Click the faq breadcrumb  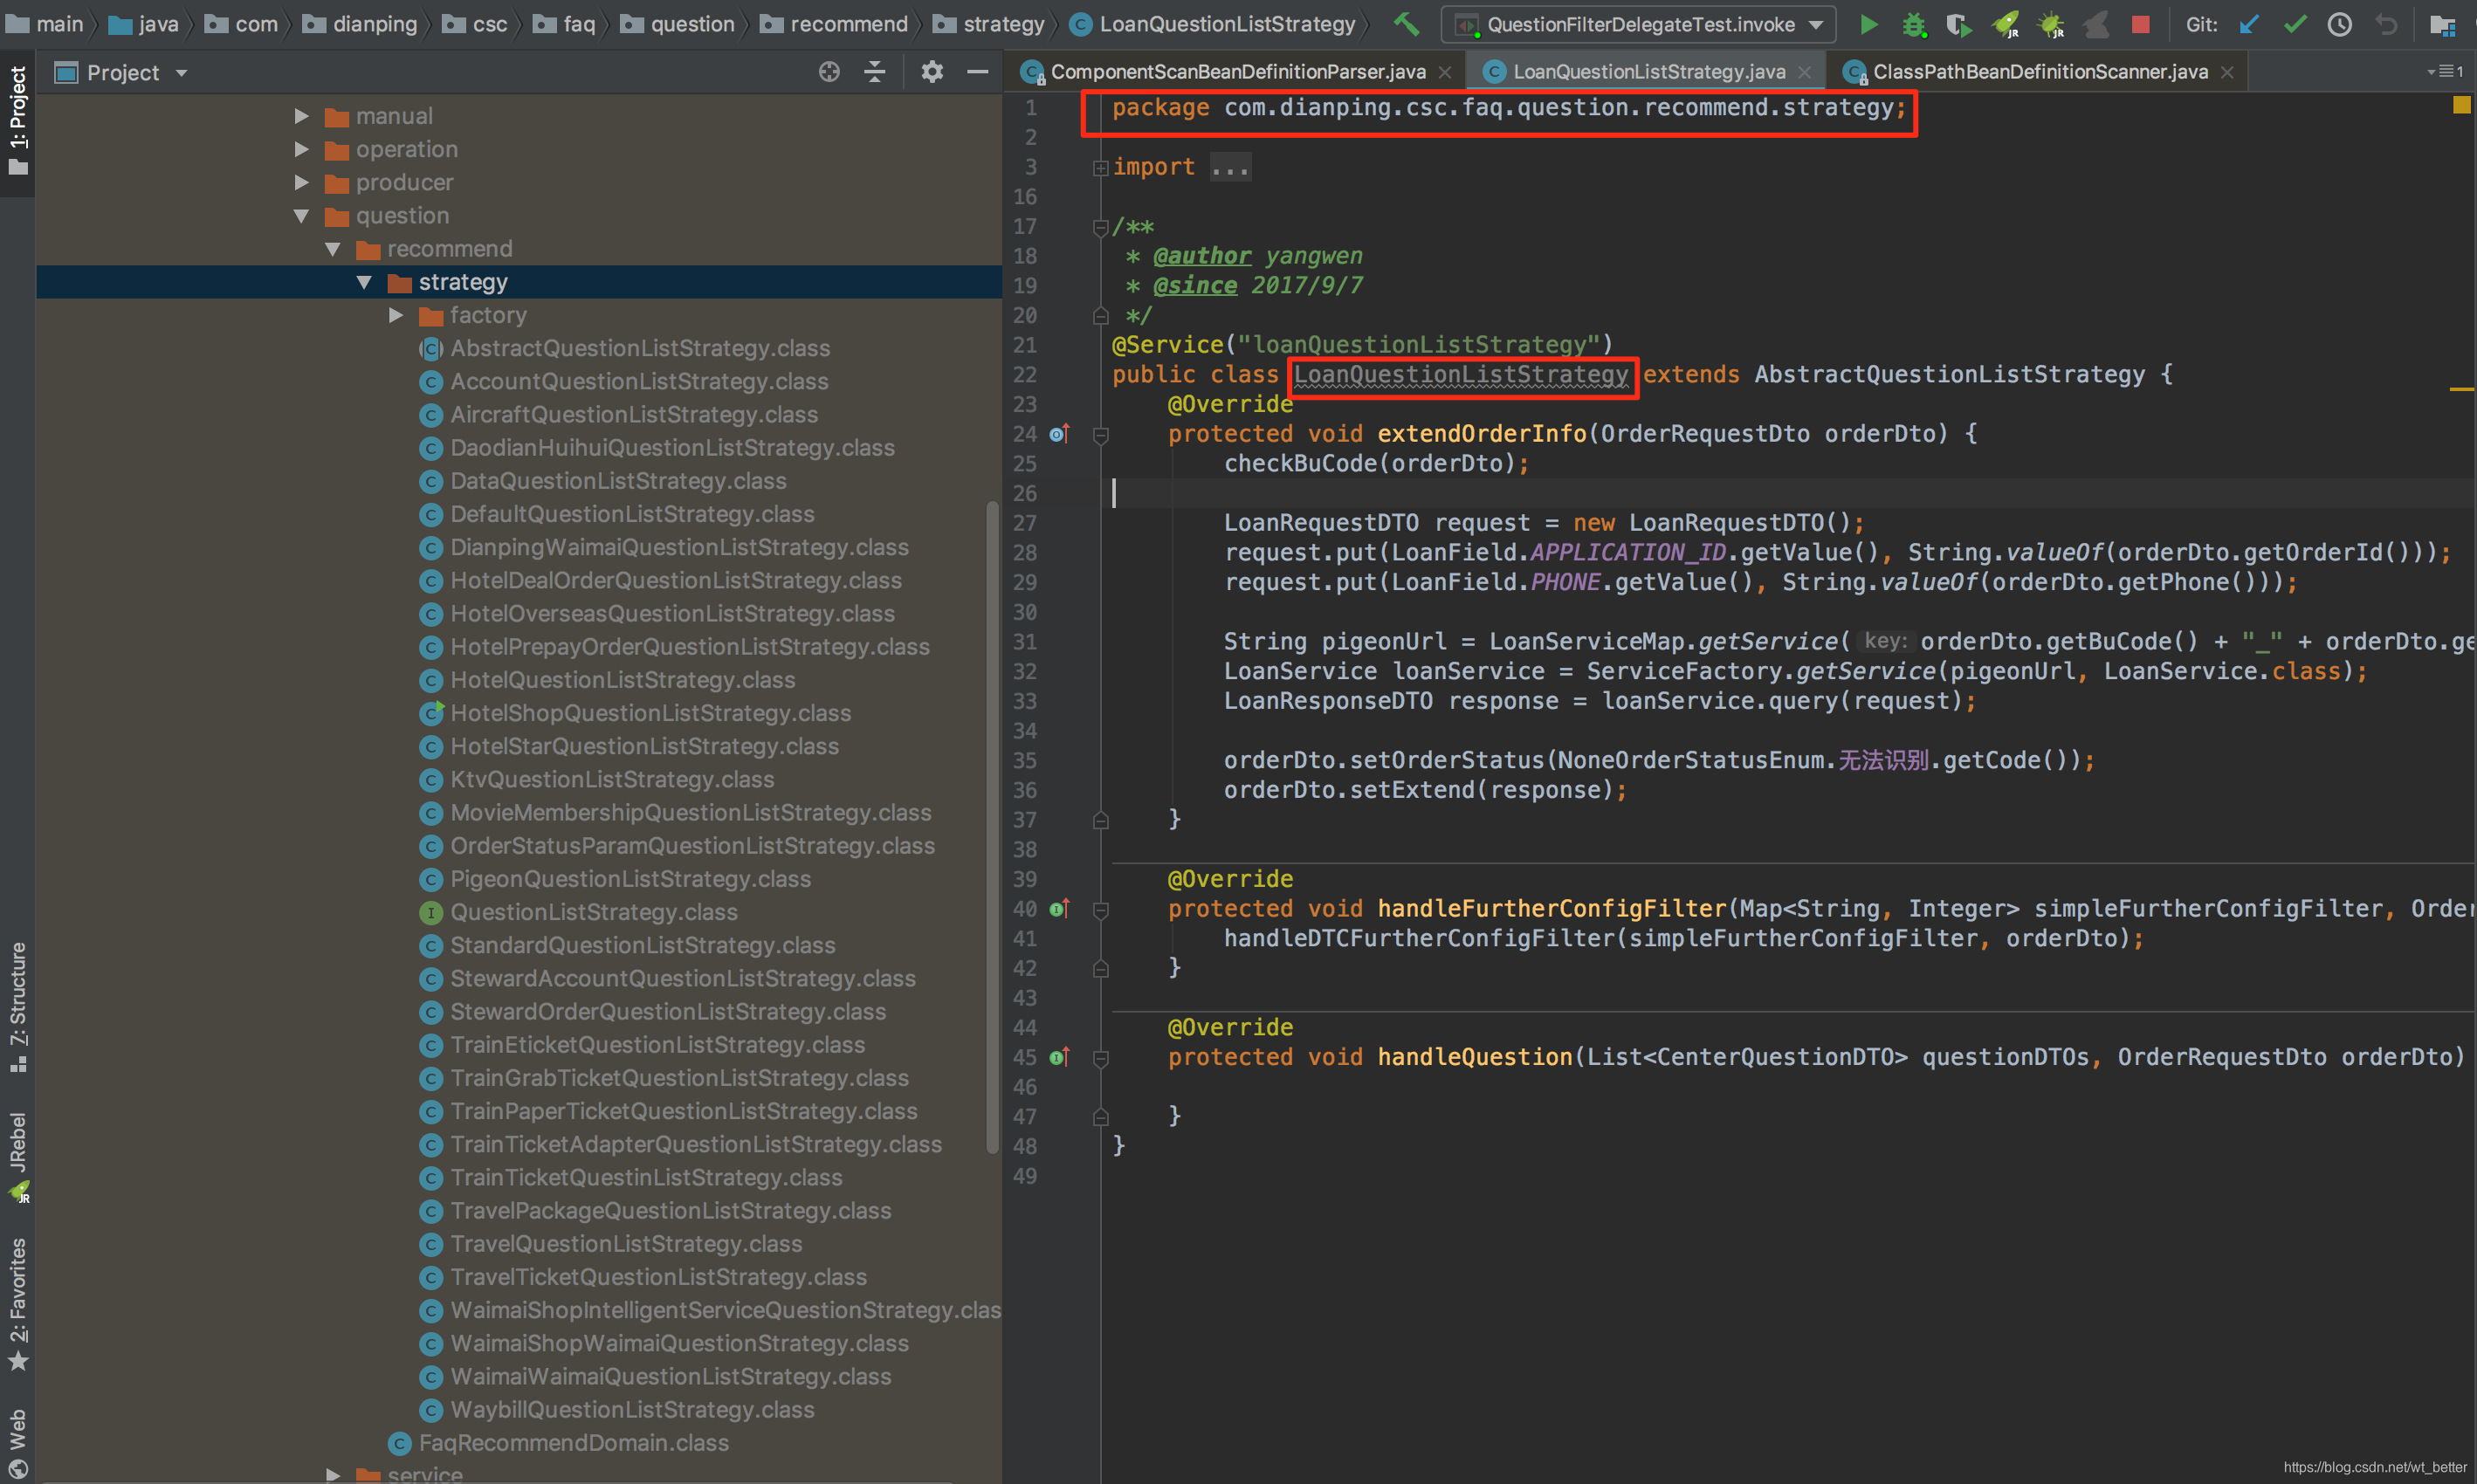[x=564, y=24]
